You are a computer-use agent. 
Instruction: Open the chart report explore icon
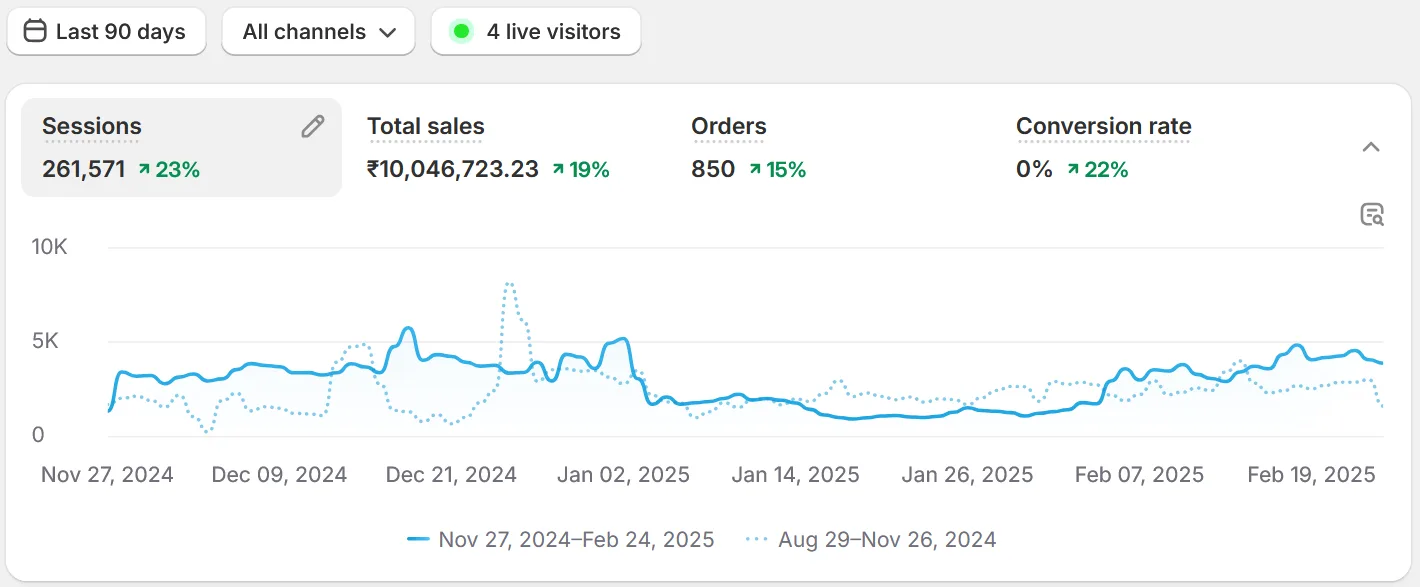coord(1372,214)
